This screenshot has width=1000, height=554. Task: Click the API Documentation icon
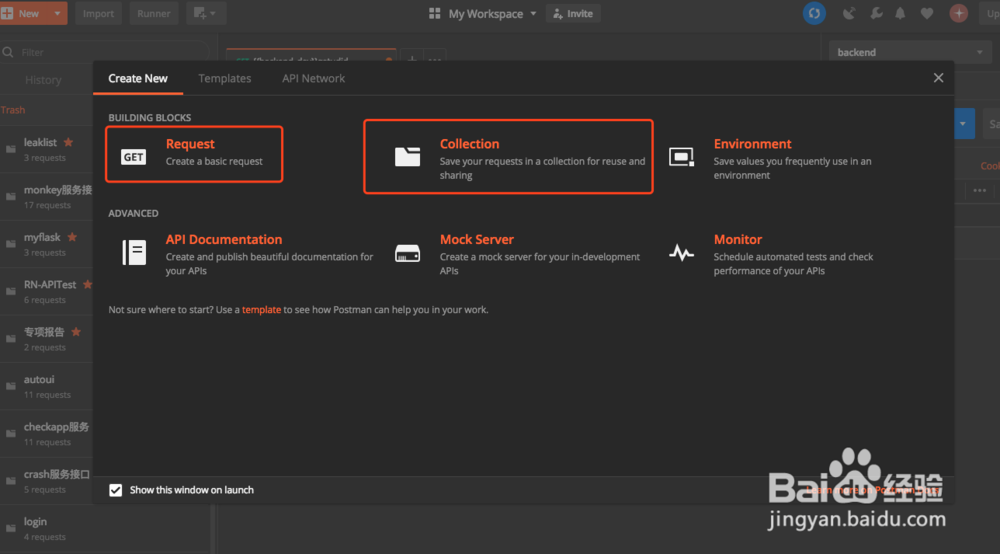click(134, 252)
